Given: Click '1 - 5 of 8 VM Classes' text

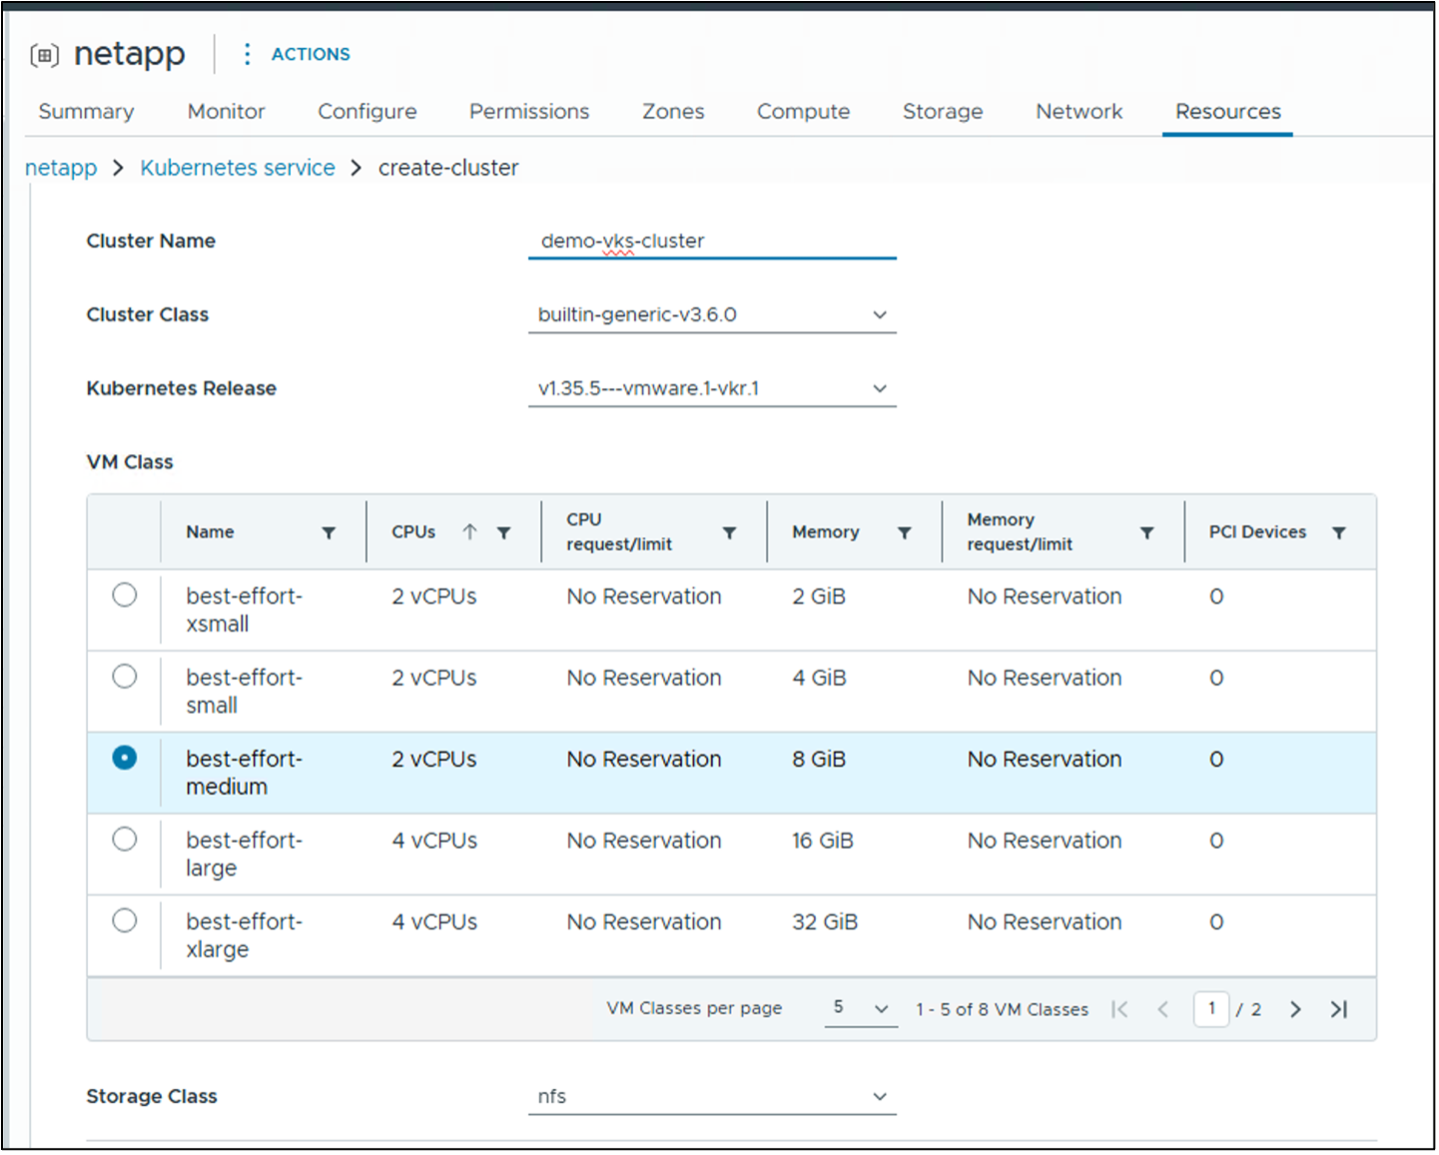Looking at the screenshot, I should [x=1002, y=1010].
